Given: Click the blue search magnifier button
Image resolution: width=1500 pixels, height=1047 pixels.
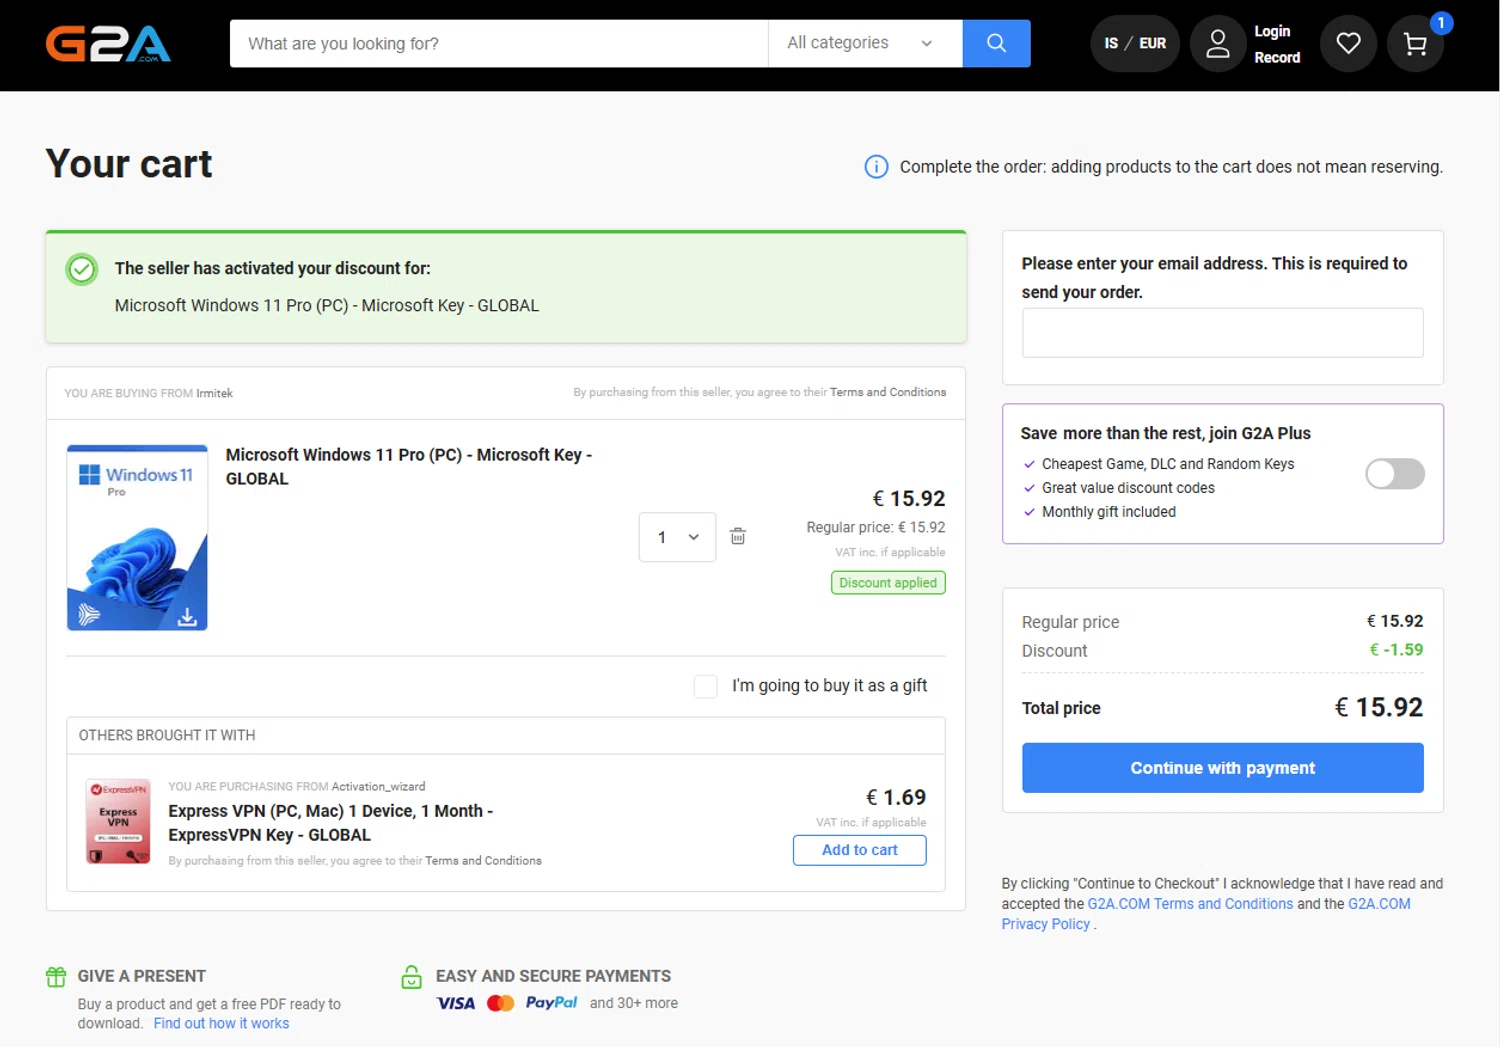Looking at the screenshot, I should tap(996, 43).
